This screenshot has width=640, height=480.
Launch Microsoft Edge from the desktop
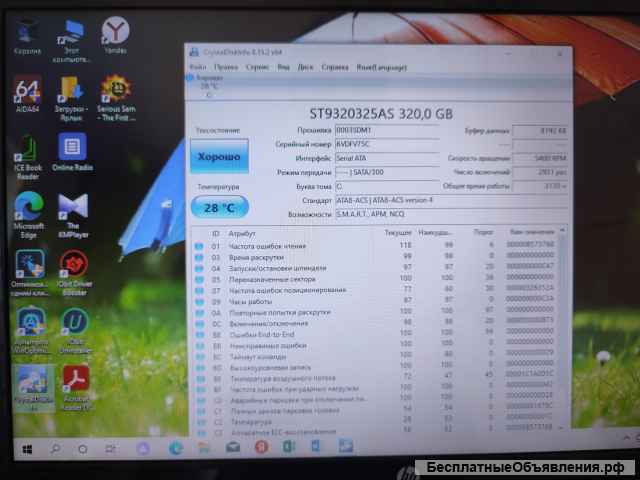(29, 215)
